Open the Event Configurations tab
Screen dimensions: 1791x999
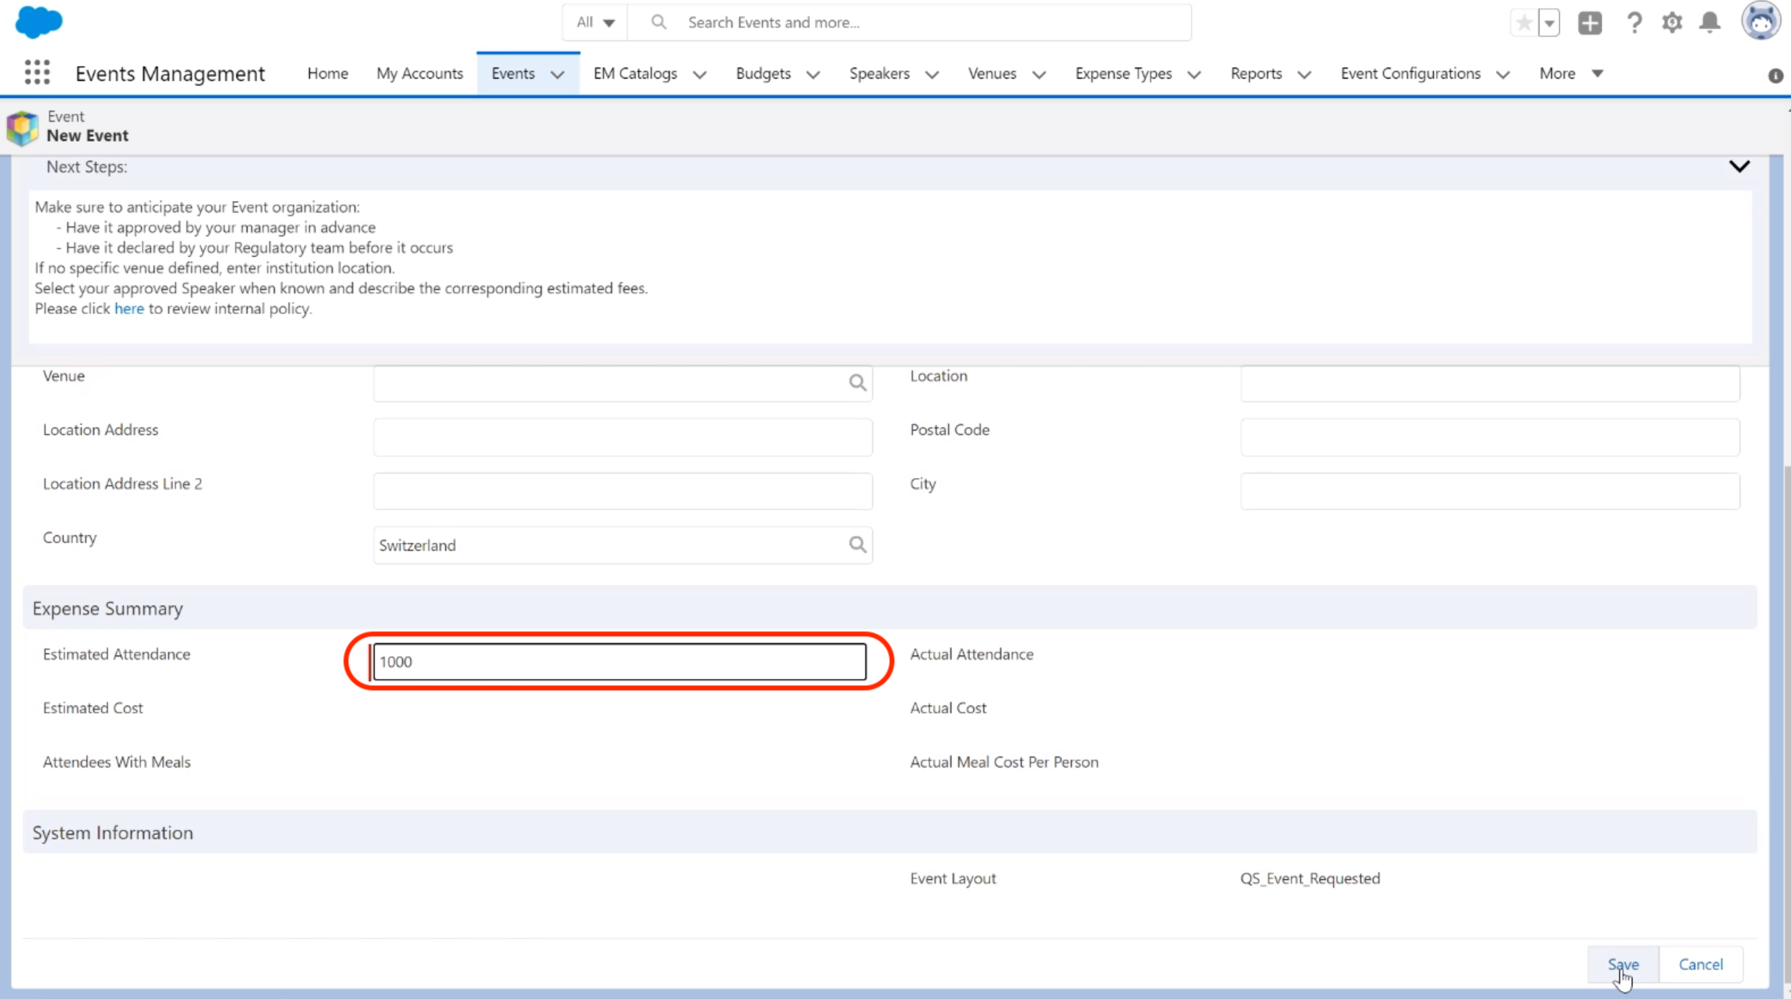1410,73
